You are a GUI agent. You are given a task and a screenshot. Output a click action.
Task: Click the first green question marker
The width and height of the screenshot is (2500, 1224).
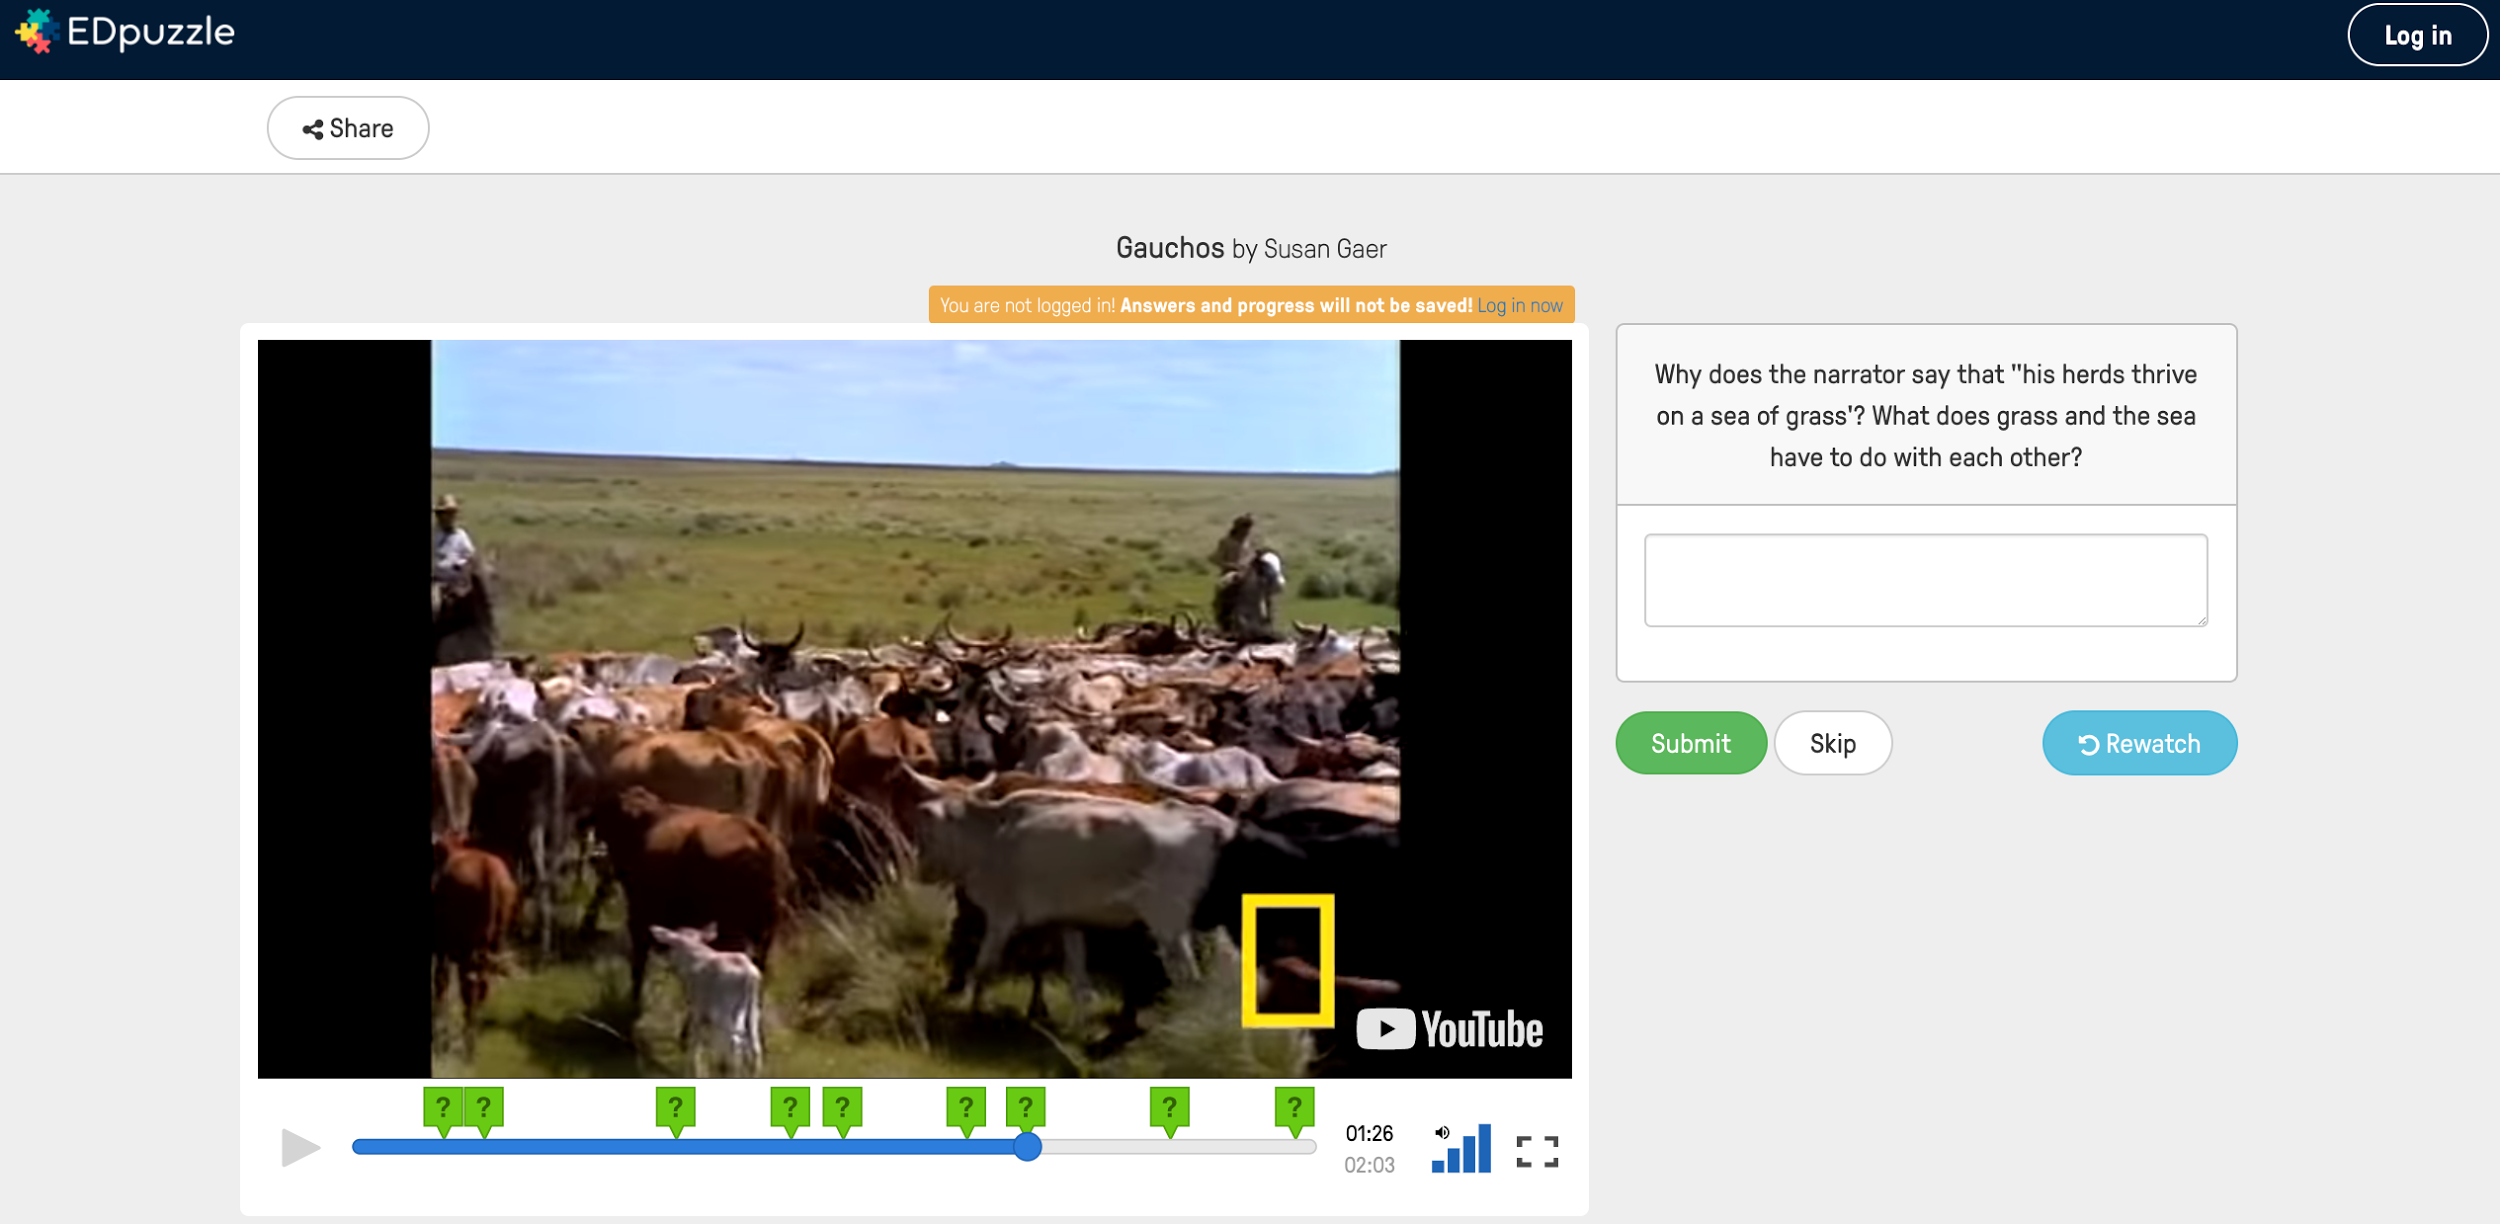[443, 1108]
